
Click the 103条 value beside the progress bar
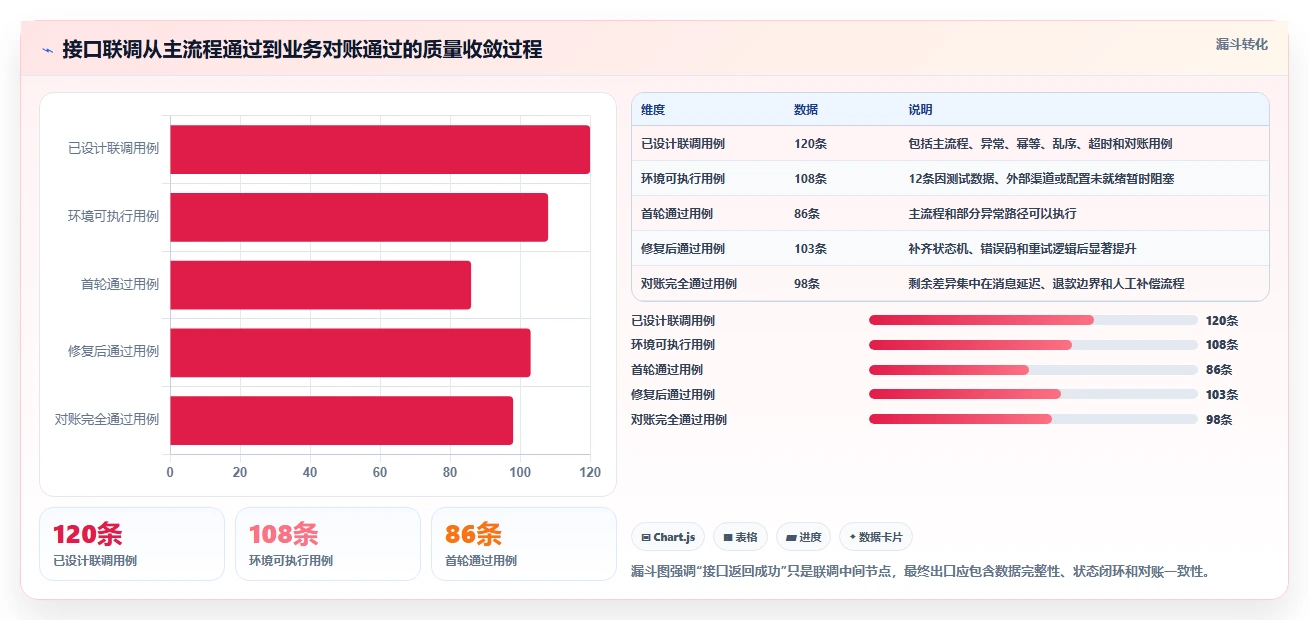click(x=1222, y=395)
